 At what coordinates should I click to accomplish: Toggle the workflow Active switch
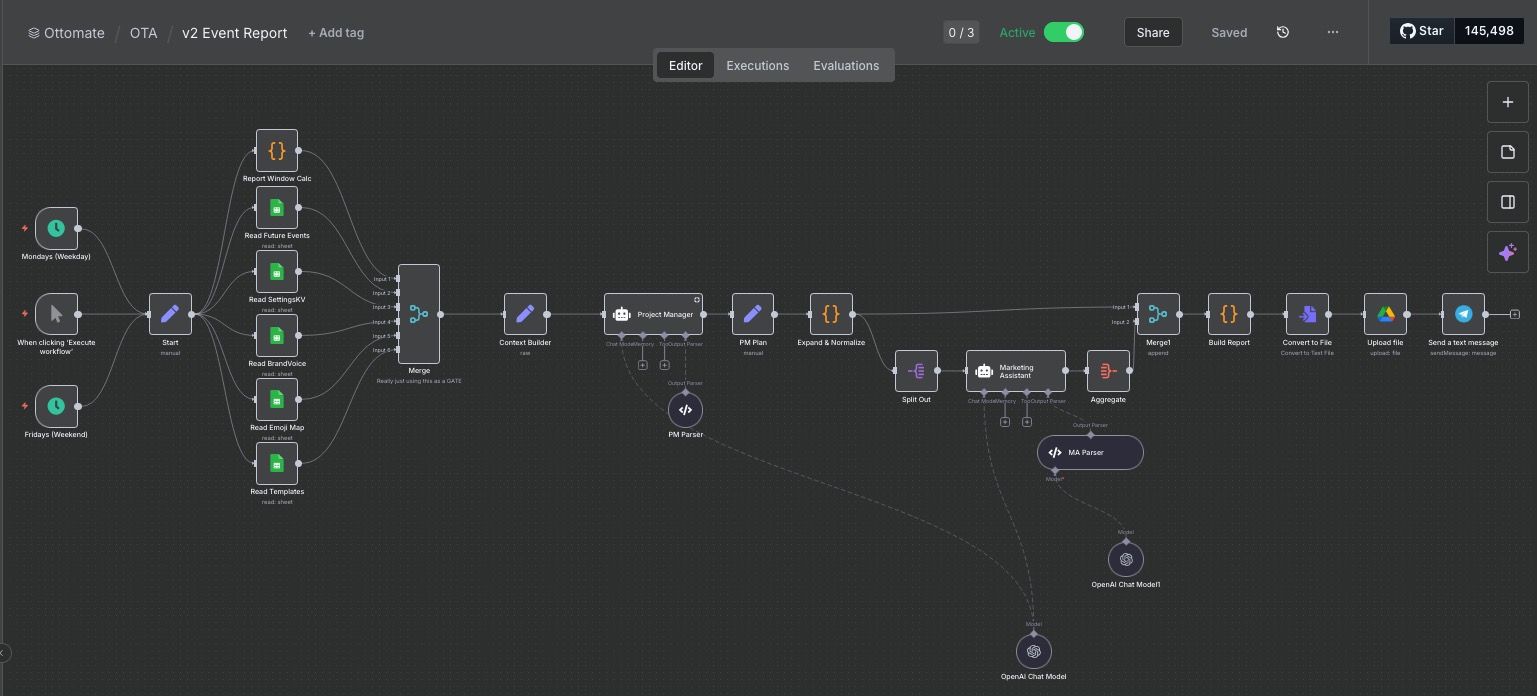point(1064,32)
